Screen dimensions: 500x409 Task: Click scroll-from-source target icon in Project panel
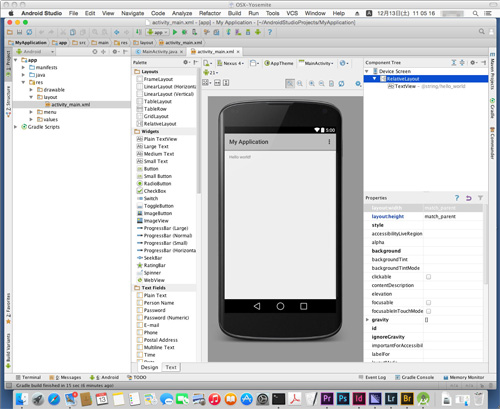(95, 52)
